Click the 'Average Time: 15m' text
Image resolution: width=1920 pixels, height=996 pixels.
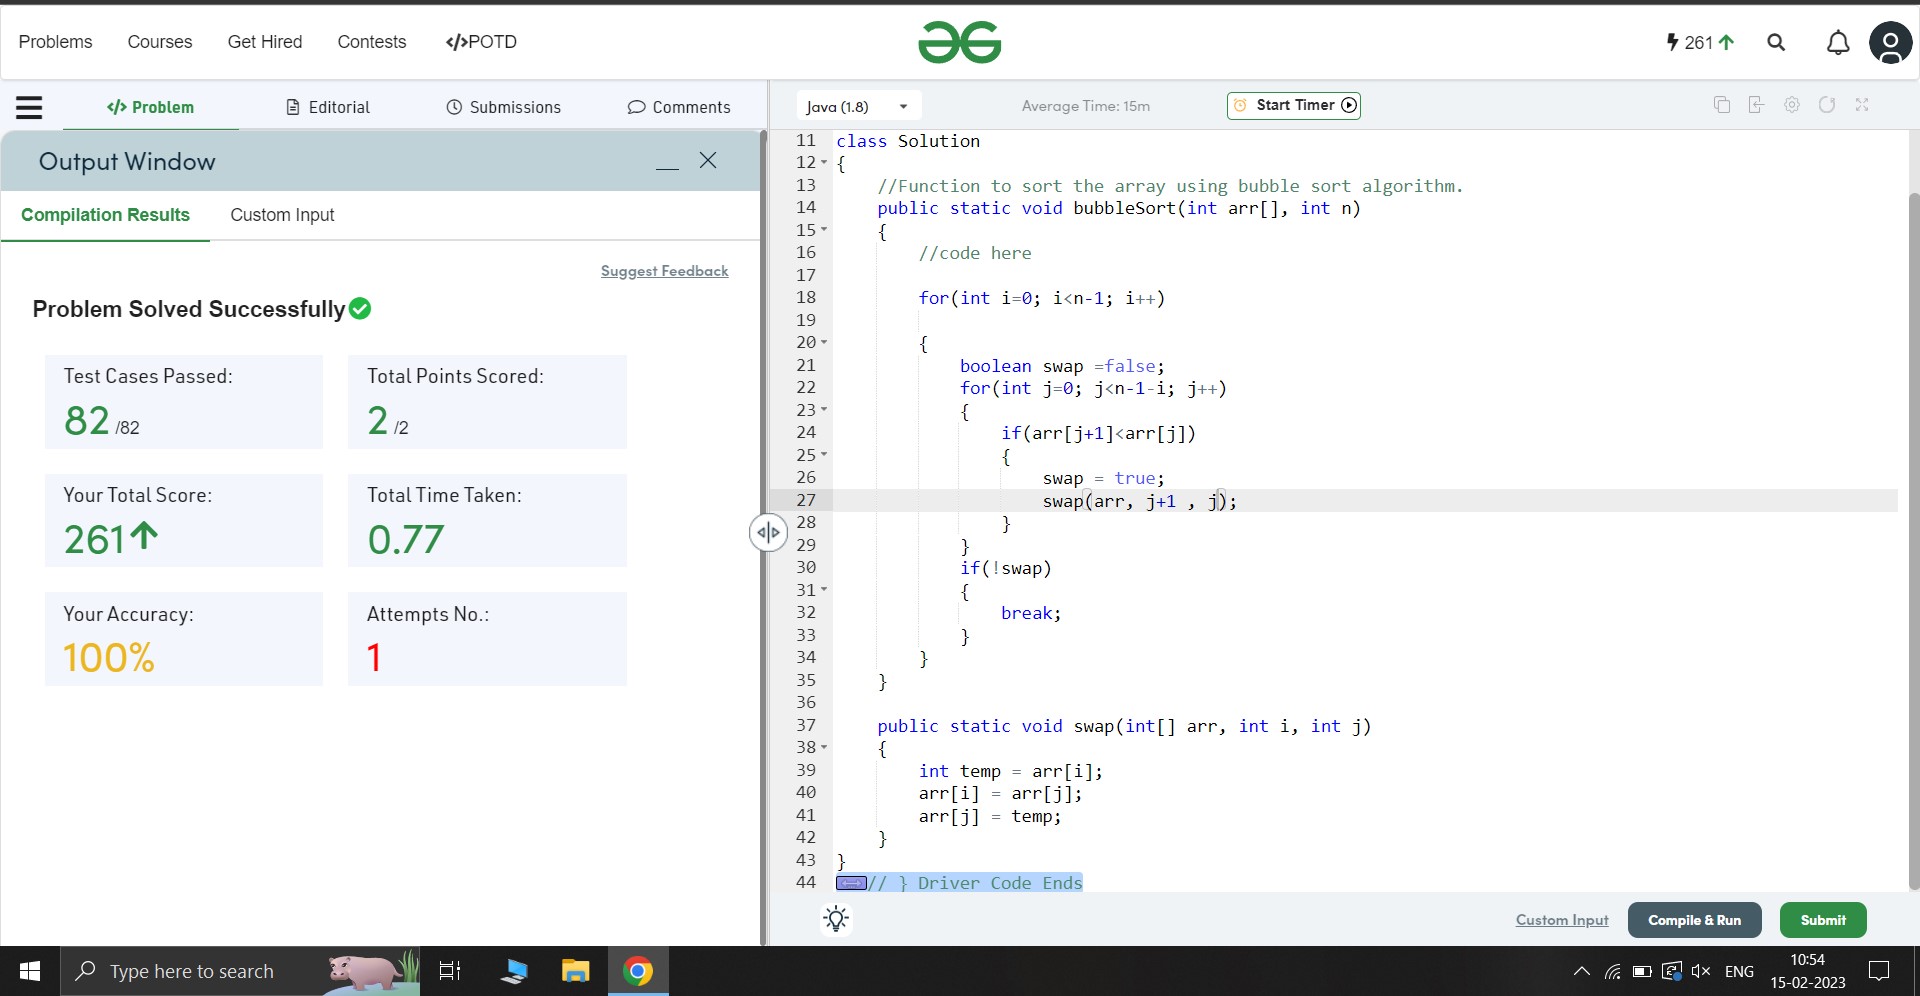tap(1086, 106)
